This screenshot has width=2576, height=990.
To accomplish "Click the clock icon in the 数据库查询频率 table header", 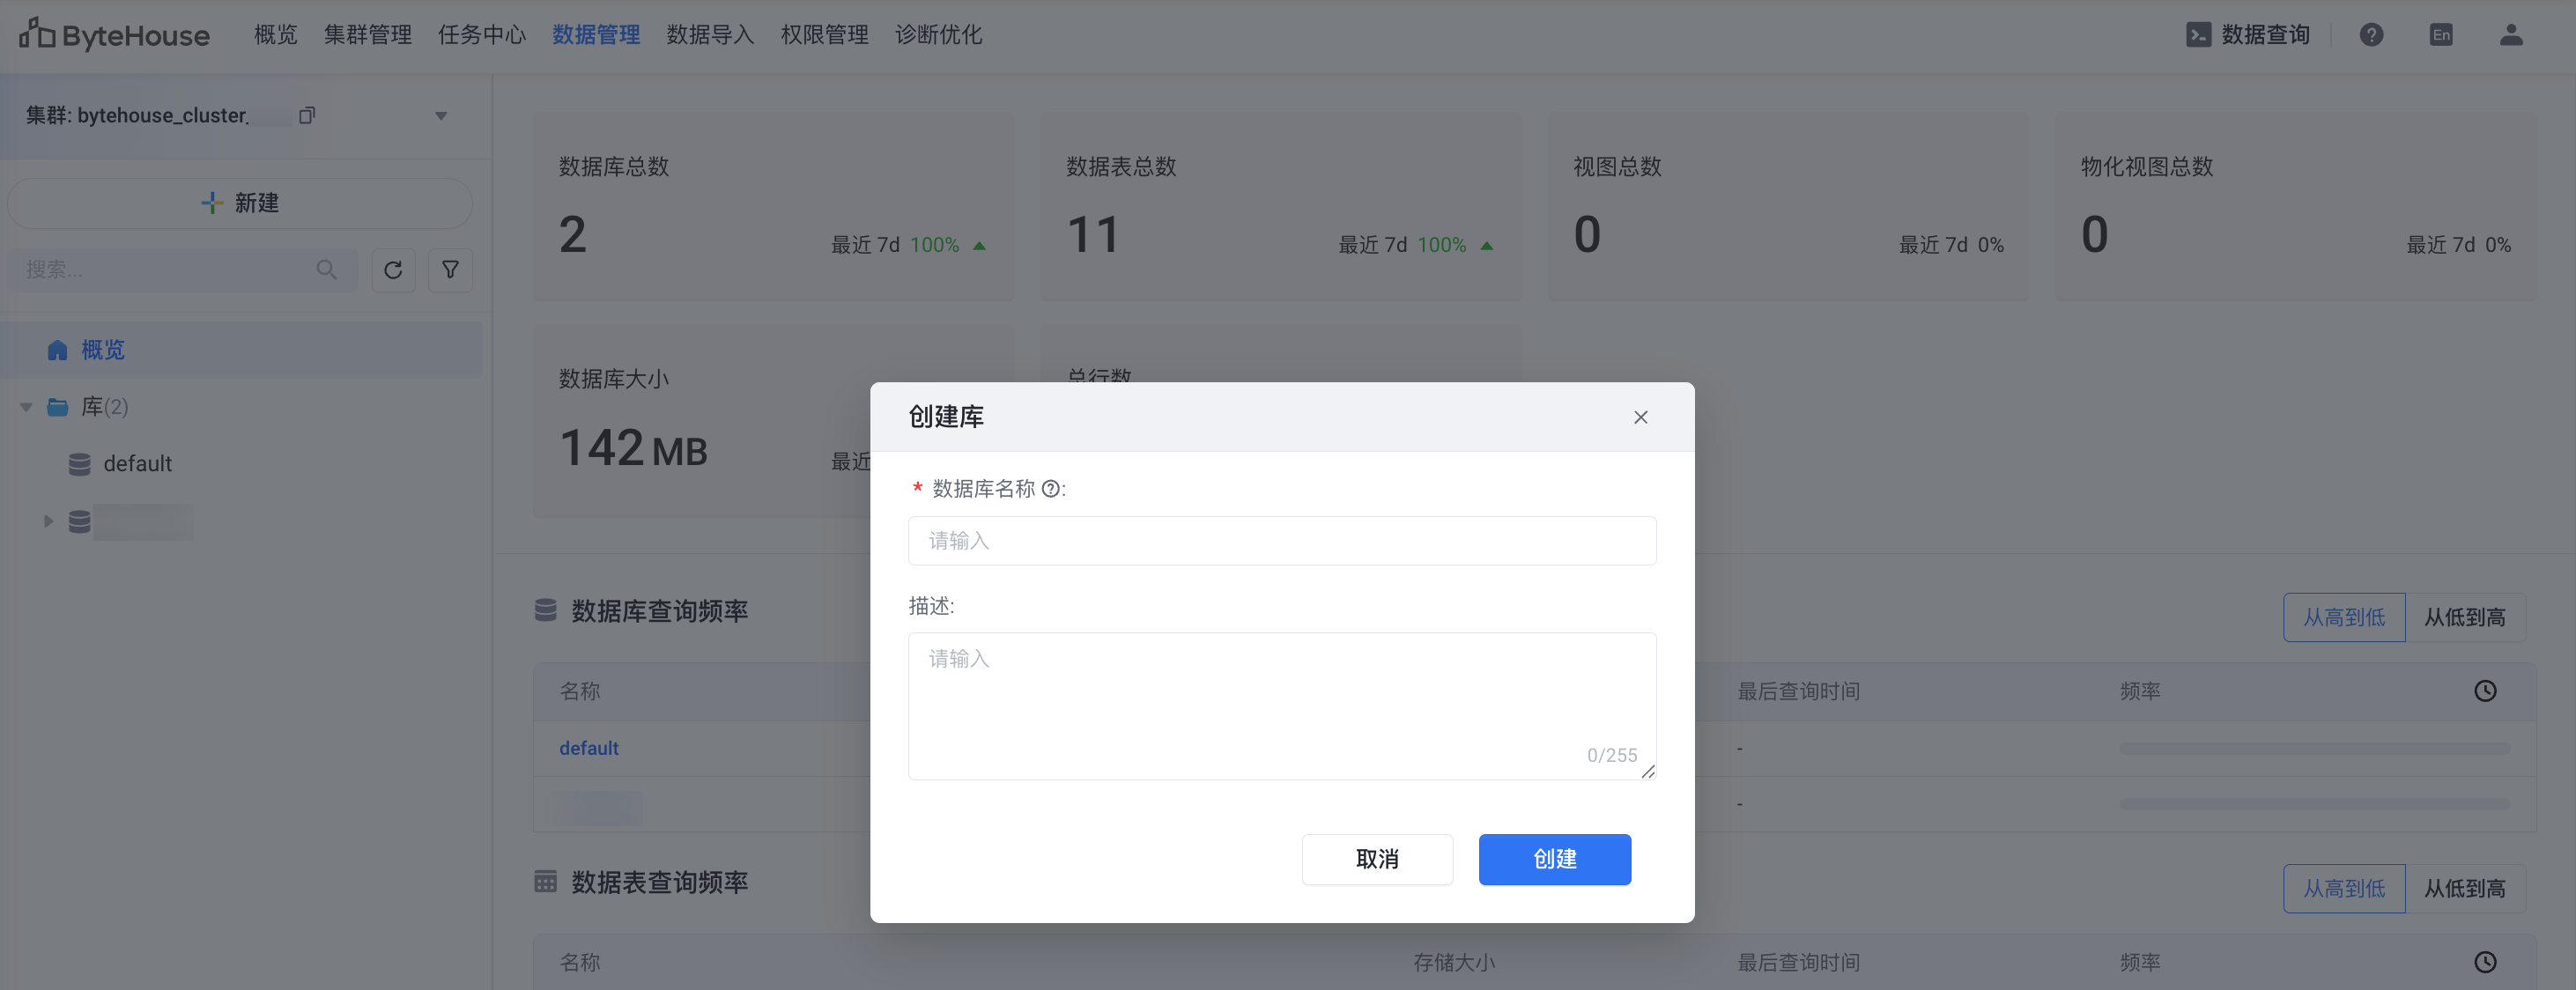I will tap(2485, 691).
